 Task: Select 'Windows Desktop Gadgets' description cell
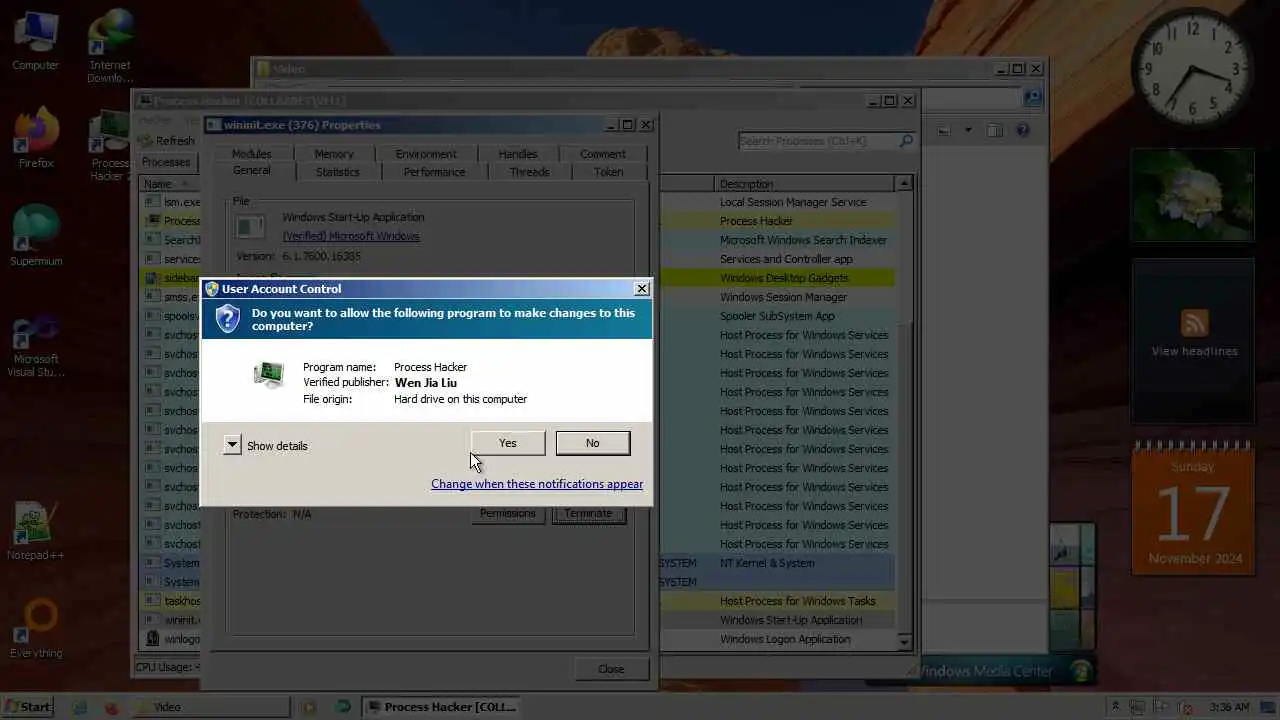pos(784,278)
